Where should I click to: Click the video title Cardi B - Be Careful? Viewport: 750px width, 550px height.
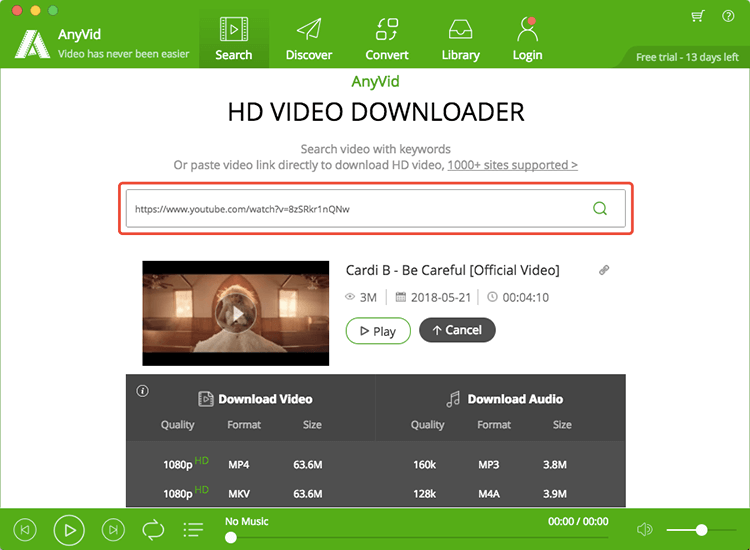[452, 270]
